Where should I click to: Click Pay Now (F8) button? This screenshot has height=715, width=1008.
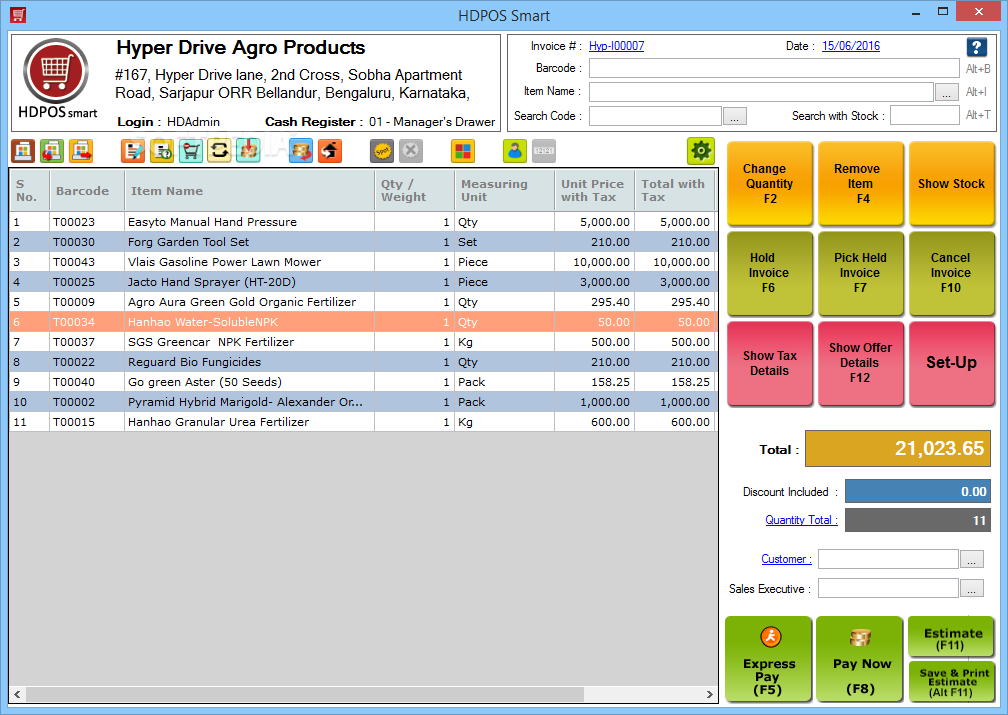(861, 659)
